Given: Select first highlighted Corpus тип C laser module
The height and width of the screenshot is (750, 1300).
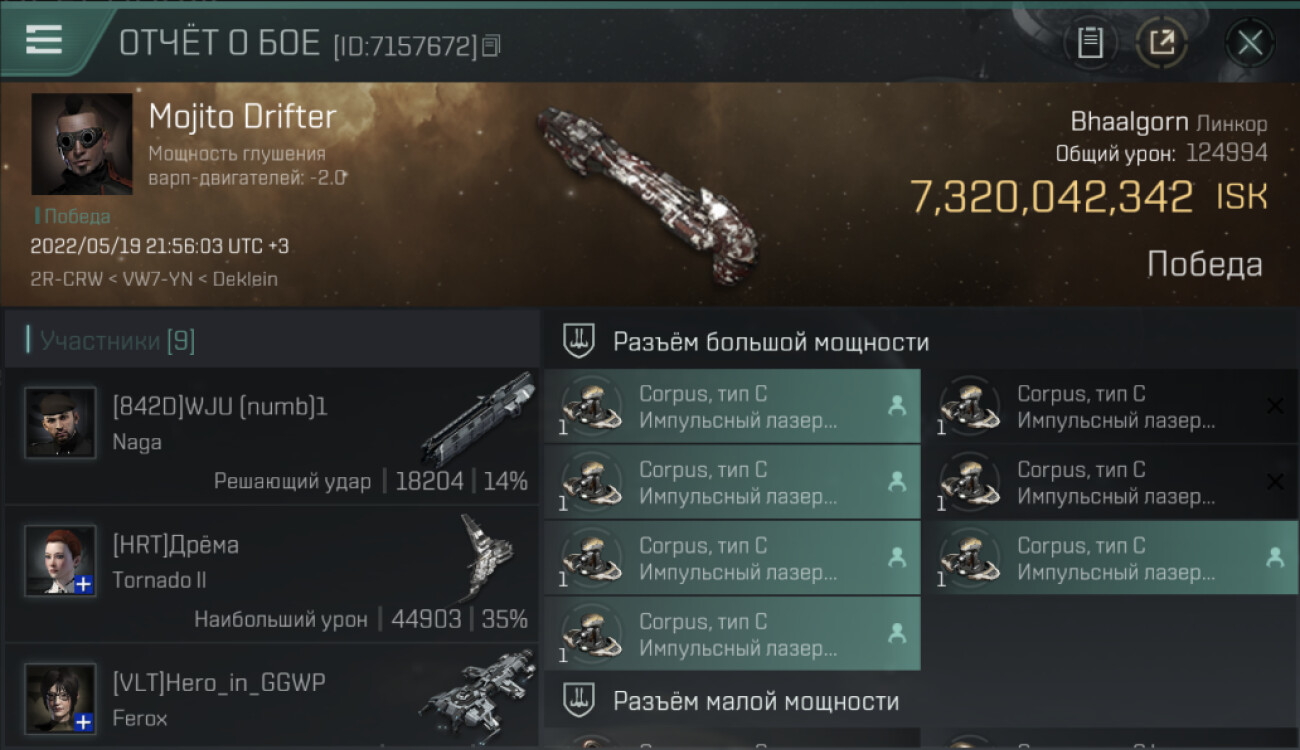Looking at the screenshot, I should [732, 407].
